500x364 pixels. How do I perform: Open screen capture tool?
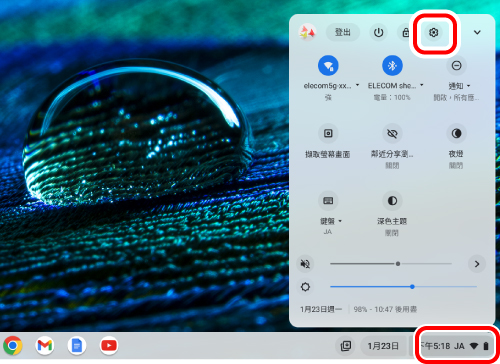coord(328,133)
